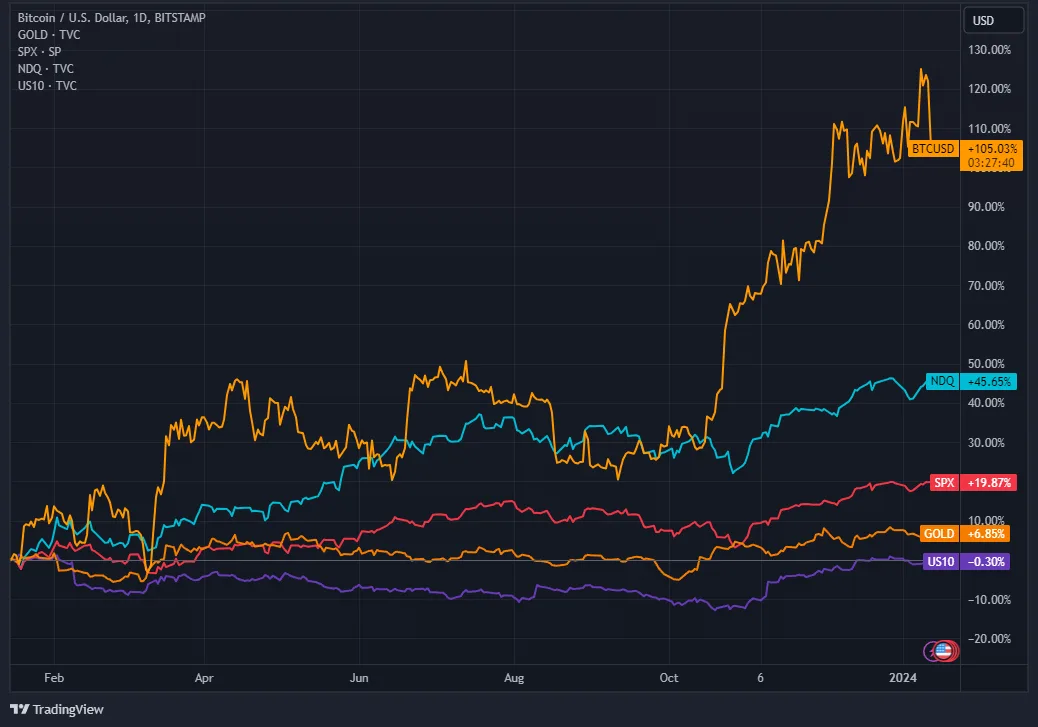This screenshot has width=1038, height=727.
Task: Click the US flag event icon
Action: point(943,651)
